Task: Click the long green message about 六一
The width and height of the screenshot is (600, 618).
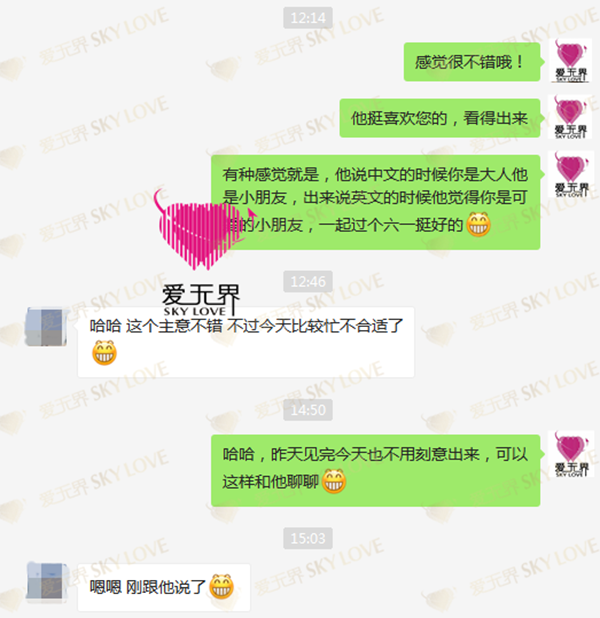Action: click(x=376, y=202)
